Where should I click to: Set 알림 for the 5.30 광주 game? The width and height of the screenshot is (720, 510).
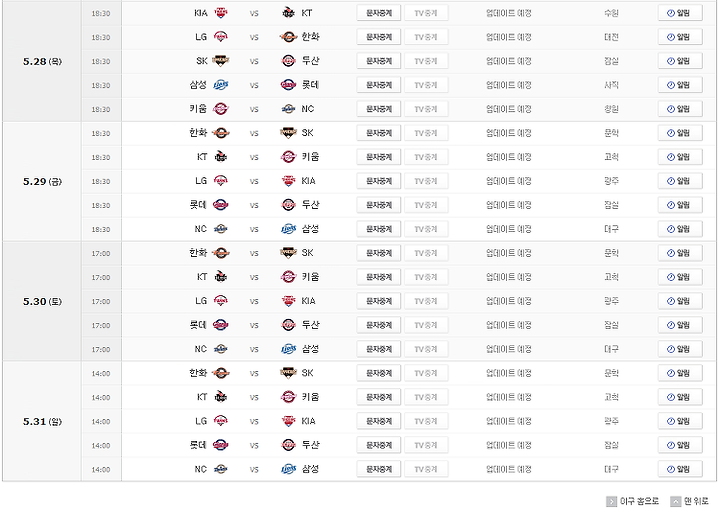pyautogui.click(x=680, y=301)
